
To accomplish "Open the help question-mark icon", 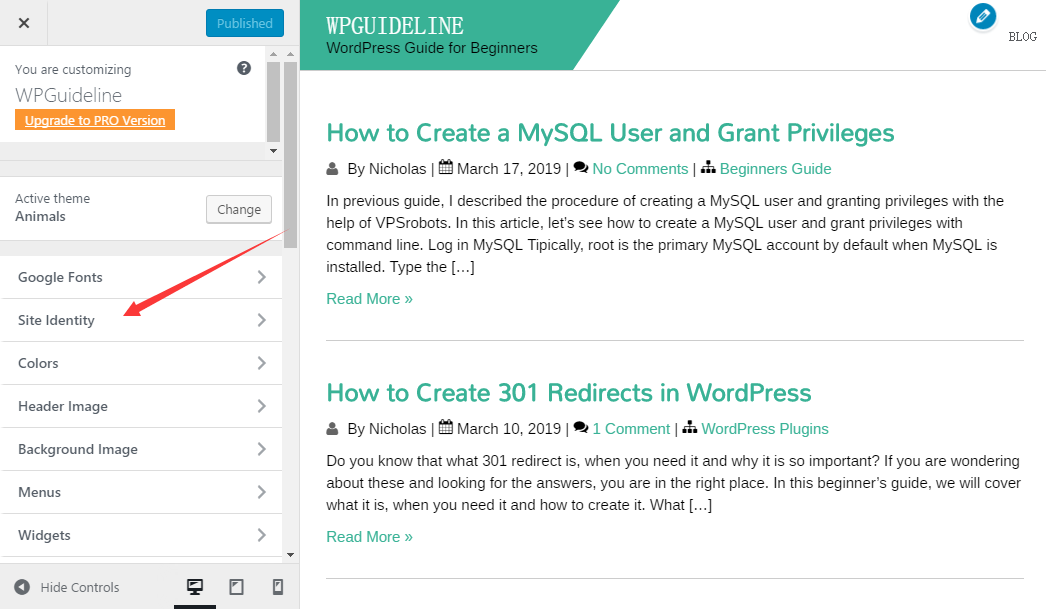I will (x=244, y=68).
